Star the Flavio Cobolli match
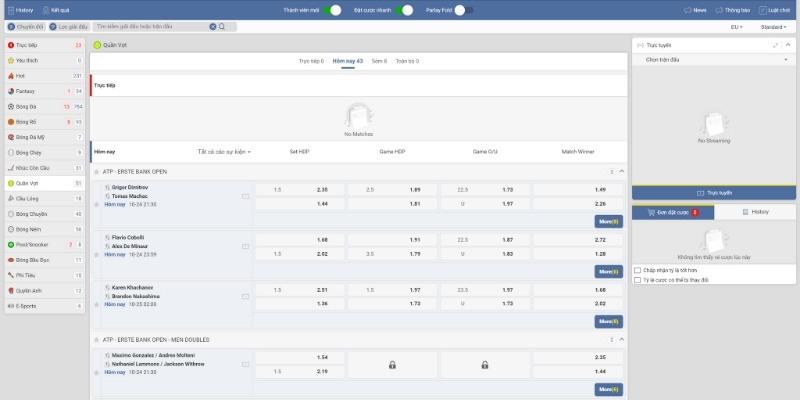The height and width of the screenshot is (400, 800). pyautogui.click(x=97, y=254)
